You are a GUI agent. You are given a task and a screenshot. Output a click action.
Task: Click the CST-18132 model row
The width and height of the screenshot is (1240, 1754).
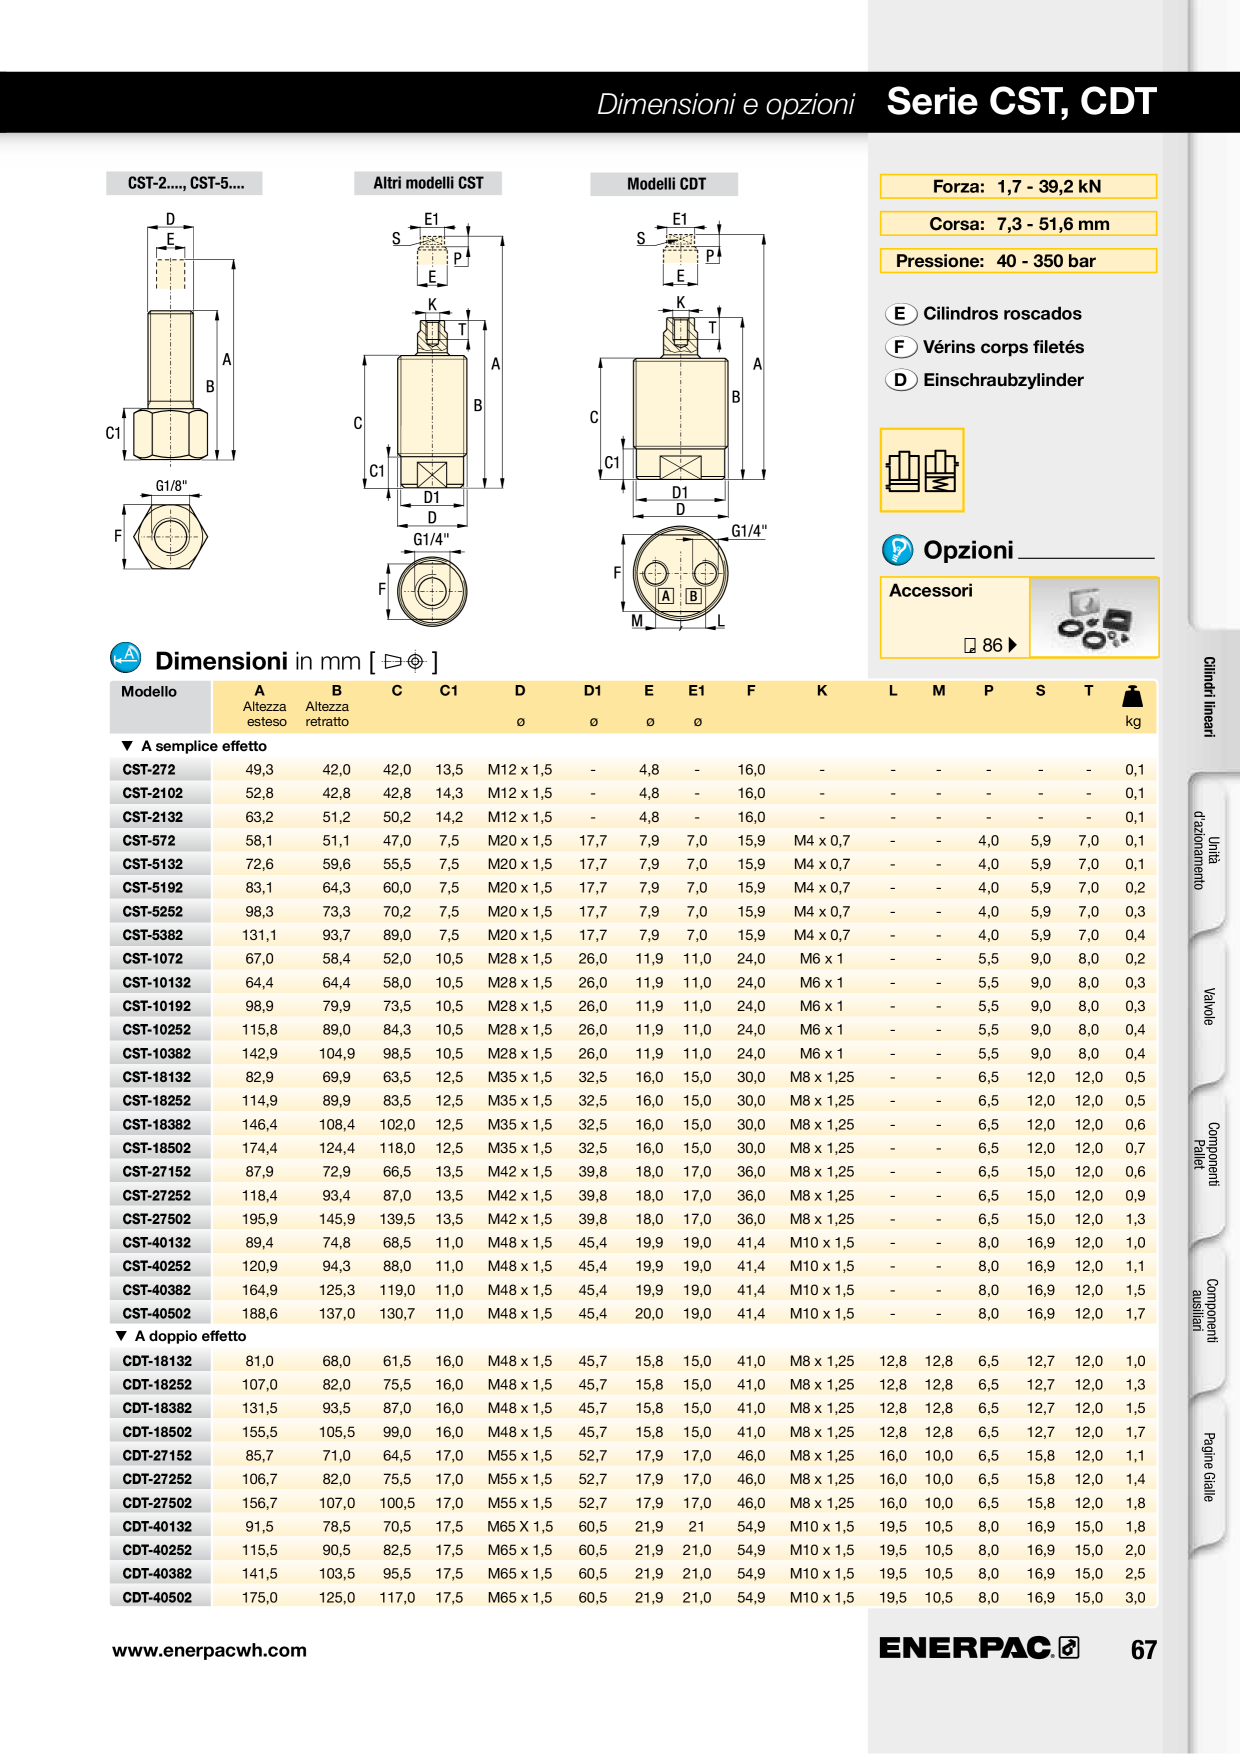point(633,1077)
